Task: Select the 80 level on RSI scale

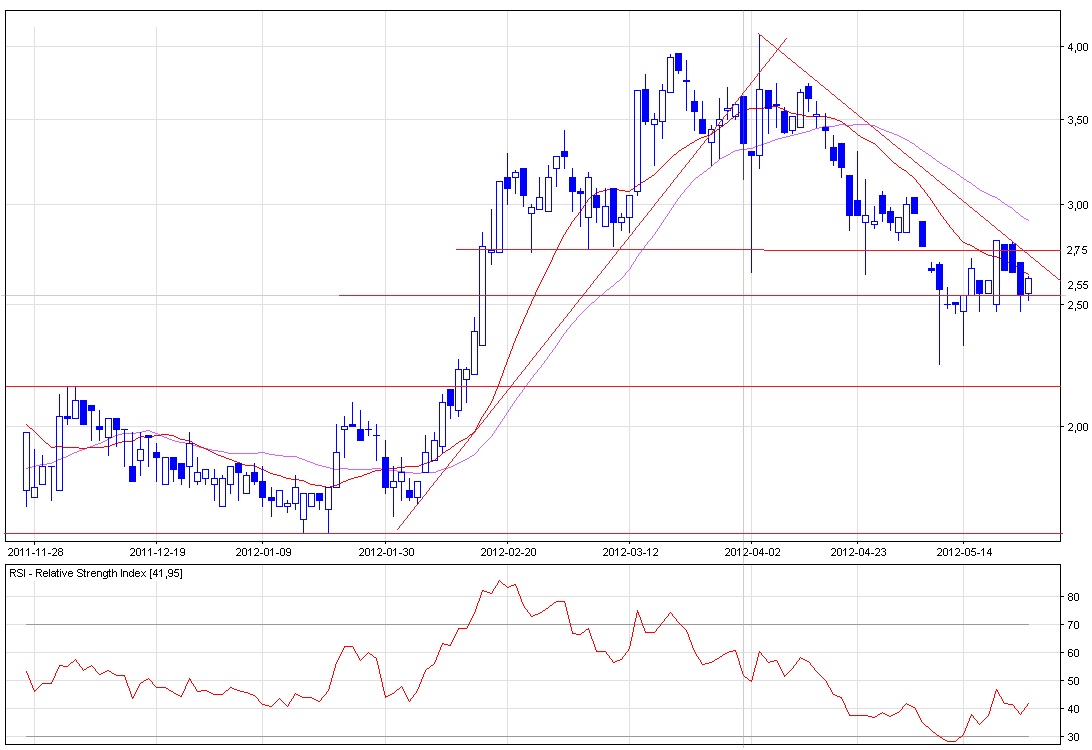Action: 1072,597
